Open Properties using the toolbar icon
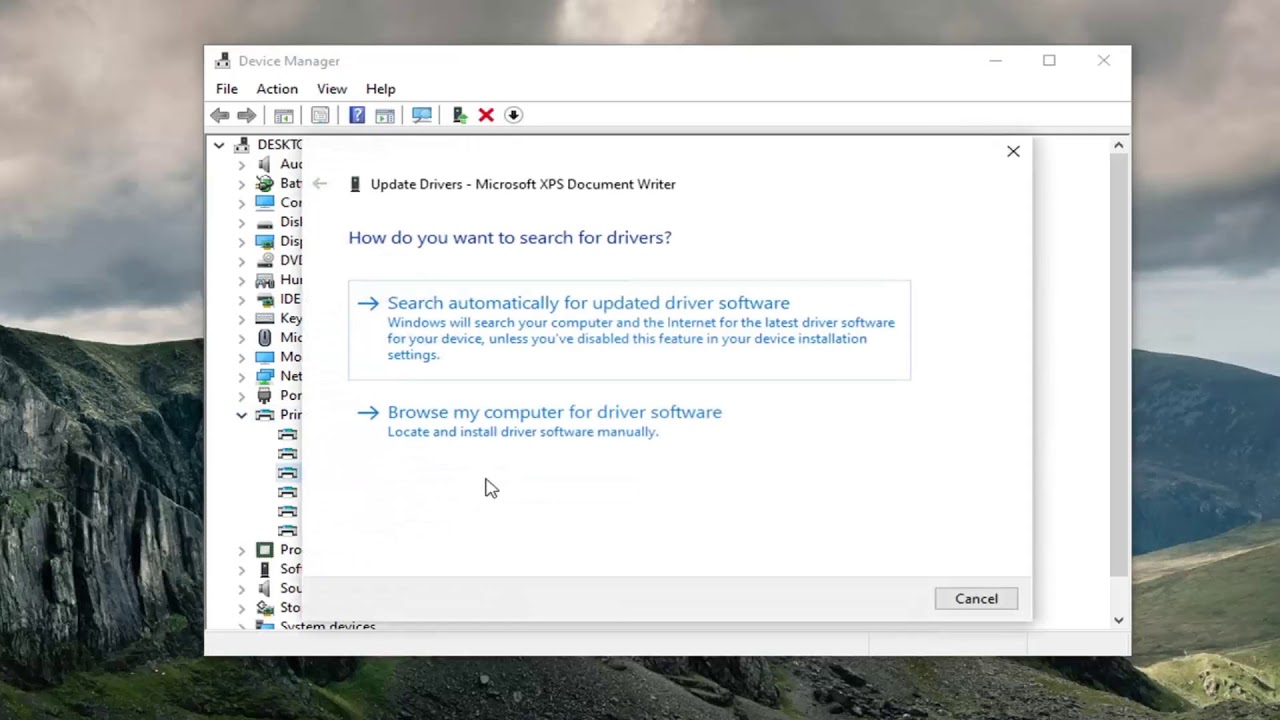Screen dimensions: 1280x720 pyautogui.click(x=320, y=115)
